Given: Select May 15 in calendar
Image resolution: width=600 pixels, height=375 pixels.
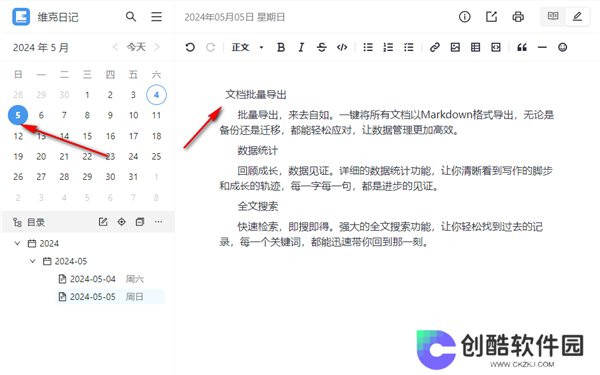Looking at the screenshot, I should click(x=87, y=136).
